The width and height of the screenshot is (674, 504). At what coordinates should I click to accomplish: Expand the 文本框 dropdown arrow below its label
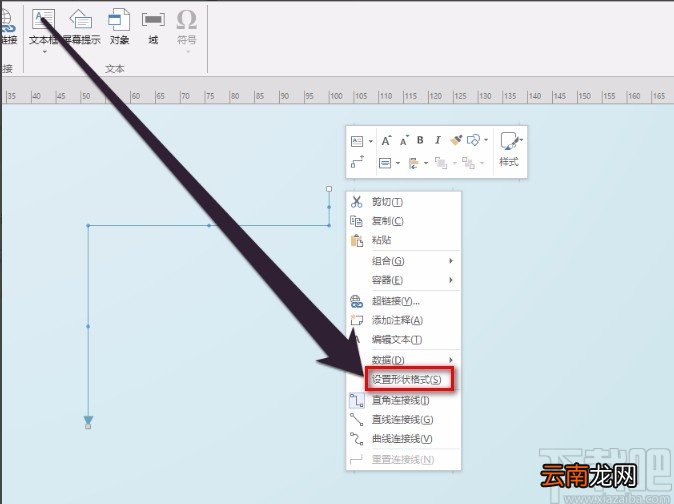tap(44, 52)
